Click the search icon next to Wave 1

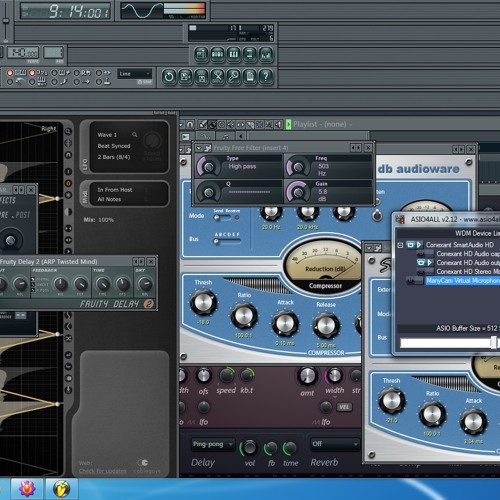(135, 135)
